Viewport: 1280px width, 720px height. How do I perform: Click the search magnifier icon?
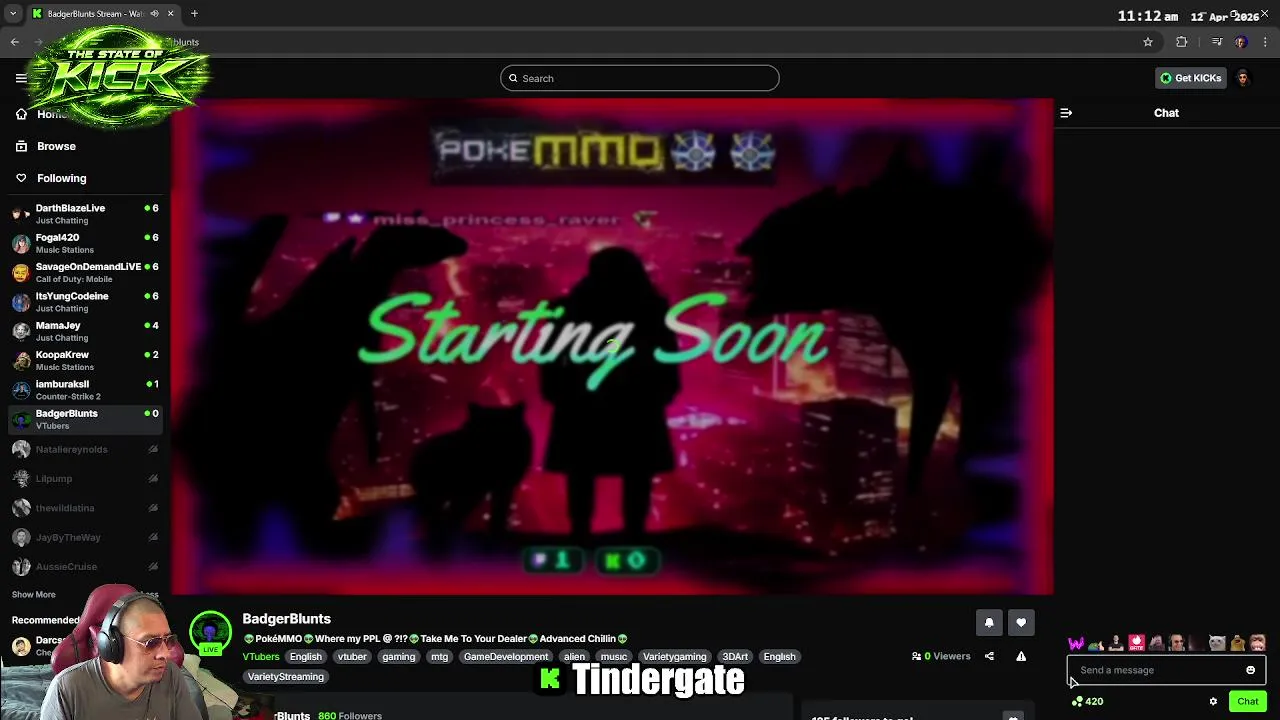pos(513,78)
